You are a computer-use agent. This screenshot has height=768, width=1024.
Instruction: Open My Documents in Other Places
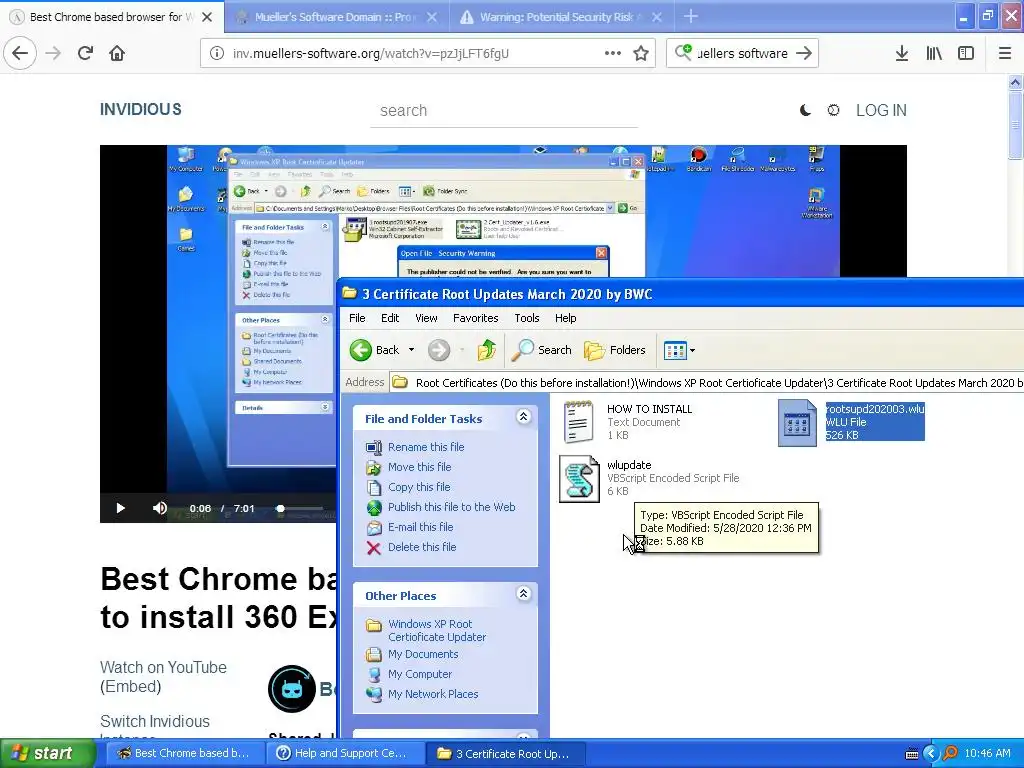pyautogui.click(x=423, y=654)
